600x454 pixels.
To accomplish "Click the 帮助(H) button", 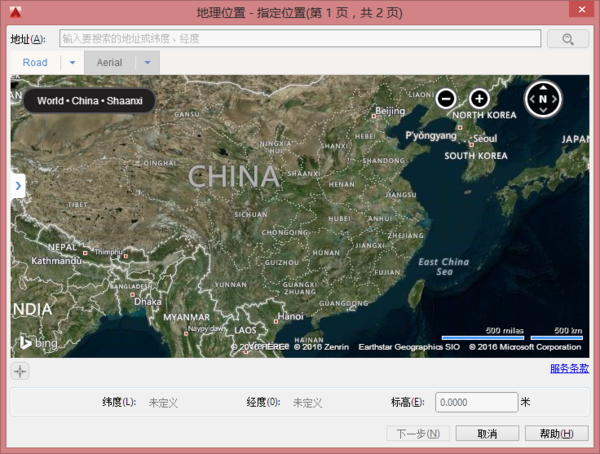I will [x=556, y=433].
